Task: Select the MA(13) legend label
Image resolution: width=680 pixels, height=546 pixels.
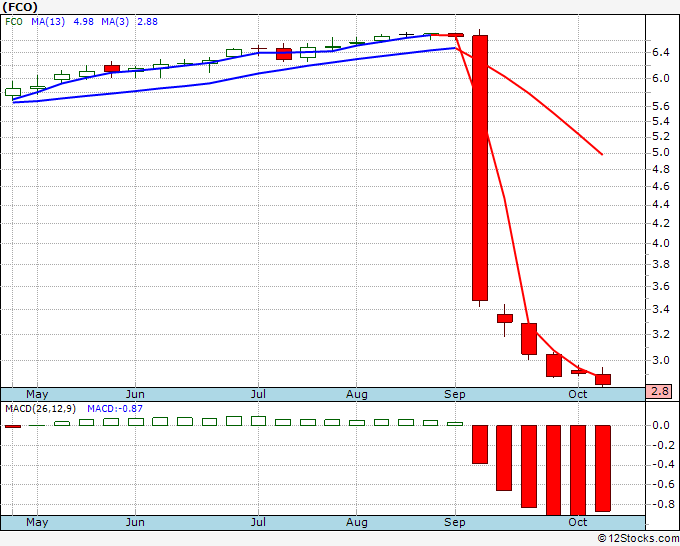Action: (x=48, y=21)
